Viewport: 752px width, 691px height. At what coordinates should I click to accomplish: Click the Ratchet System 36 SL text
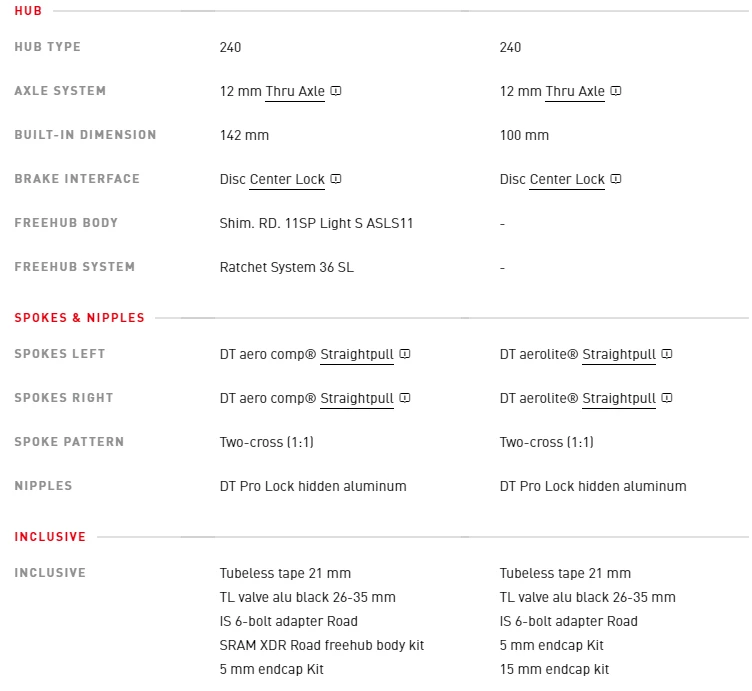pos(286,267)
